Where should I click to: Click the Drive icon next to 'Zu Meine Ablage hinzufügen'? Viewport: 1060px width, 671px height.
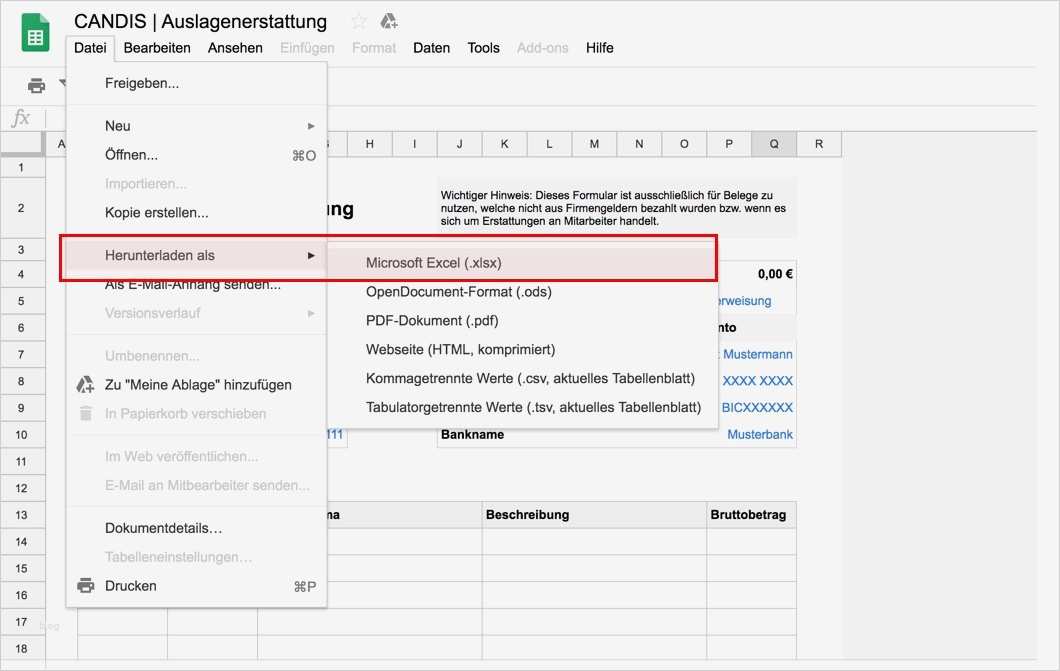tap(86, 384)
